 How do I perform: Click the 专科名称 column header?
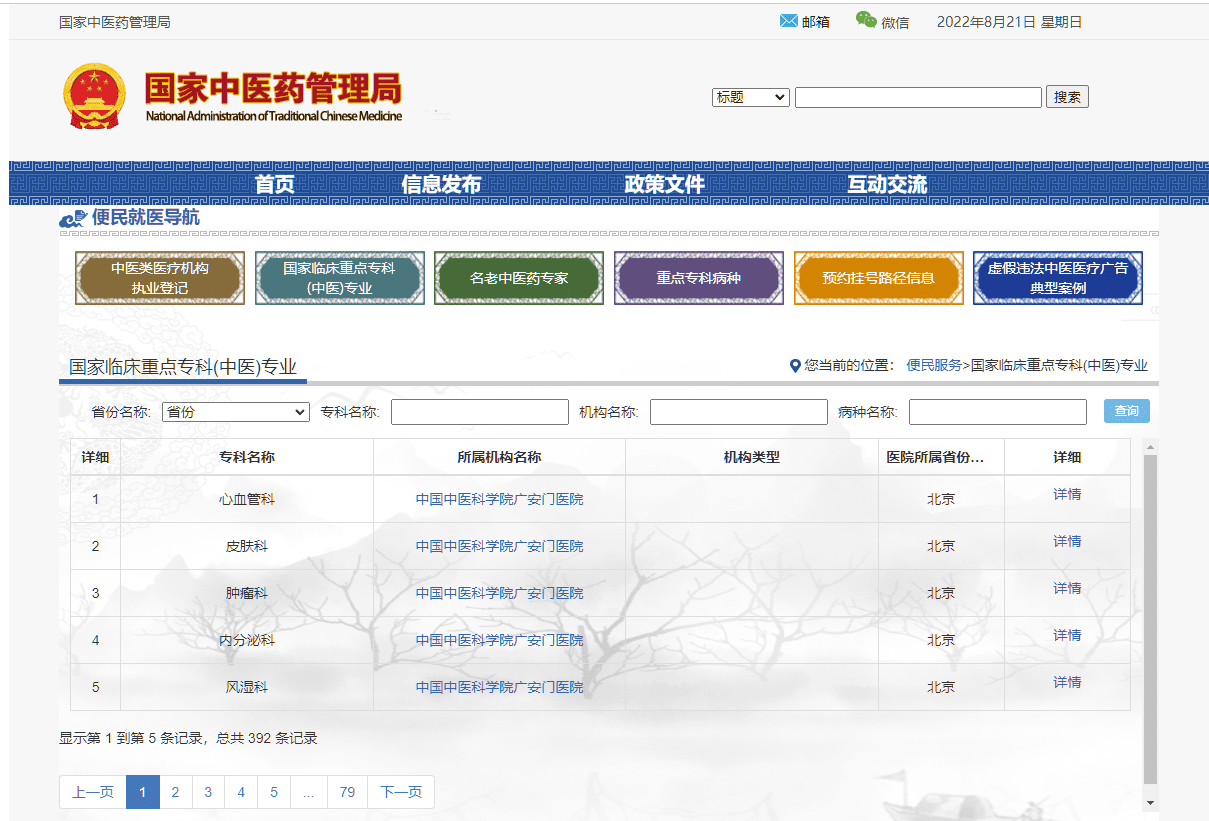(x=247, y=457)
